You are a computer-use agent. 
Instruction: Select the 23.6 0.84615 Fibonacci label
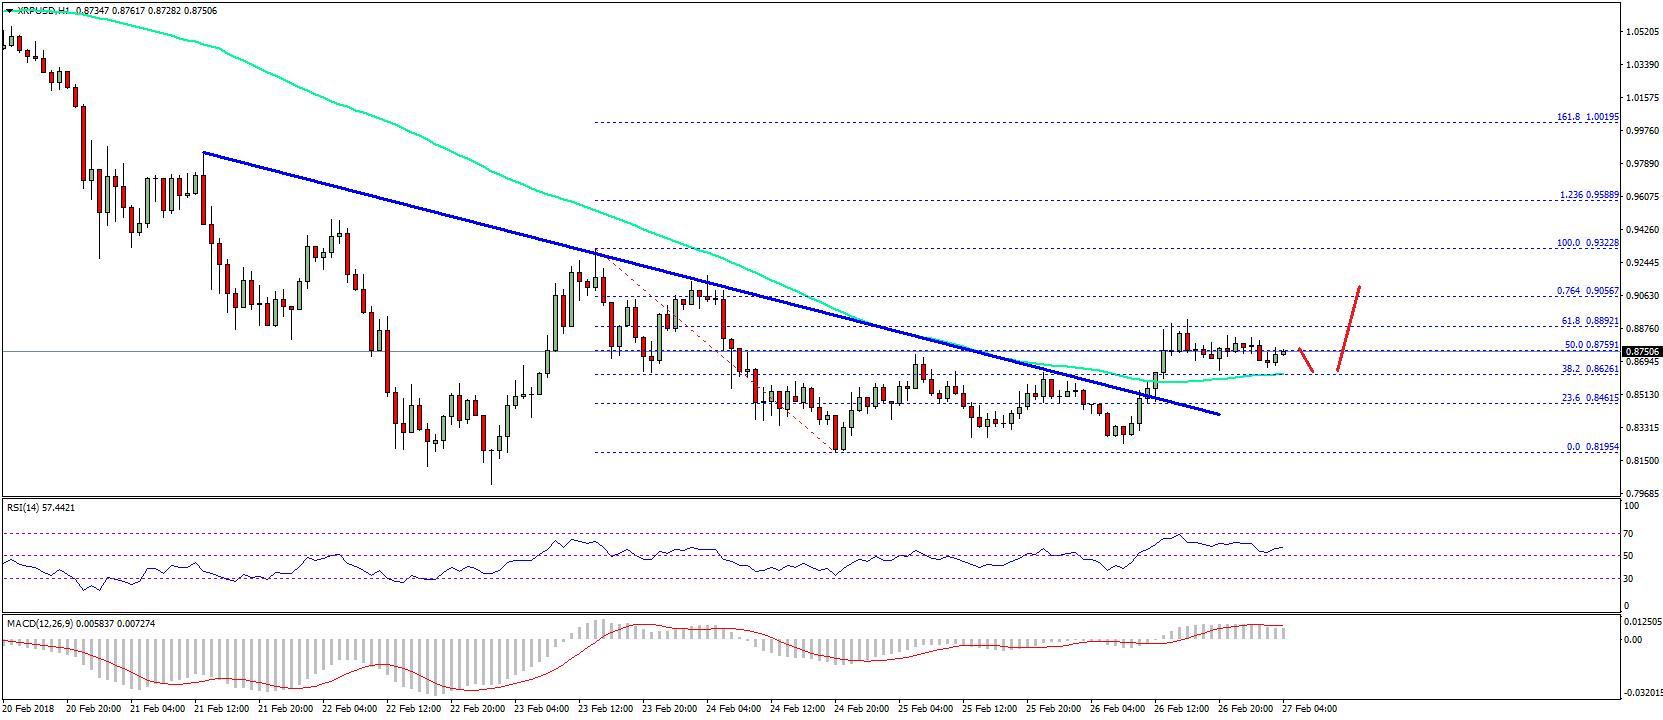[x=1590, y=398]
